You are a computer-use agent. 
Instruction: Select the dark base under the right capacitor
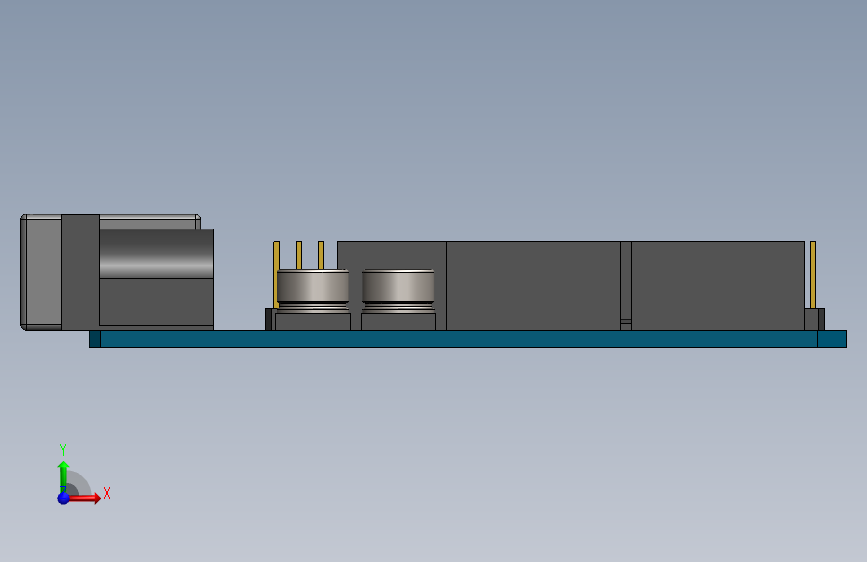coord(398,322)
